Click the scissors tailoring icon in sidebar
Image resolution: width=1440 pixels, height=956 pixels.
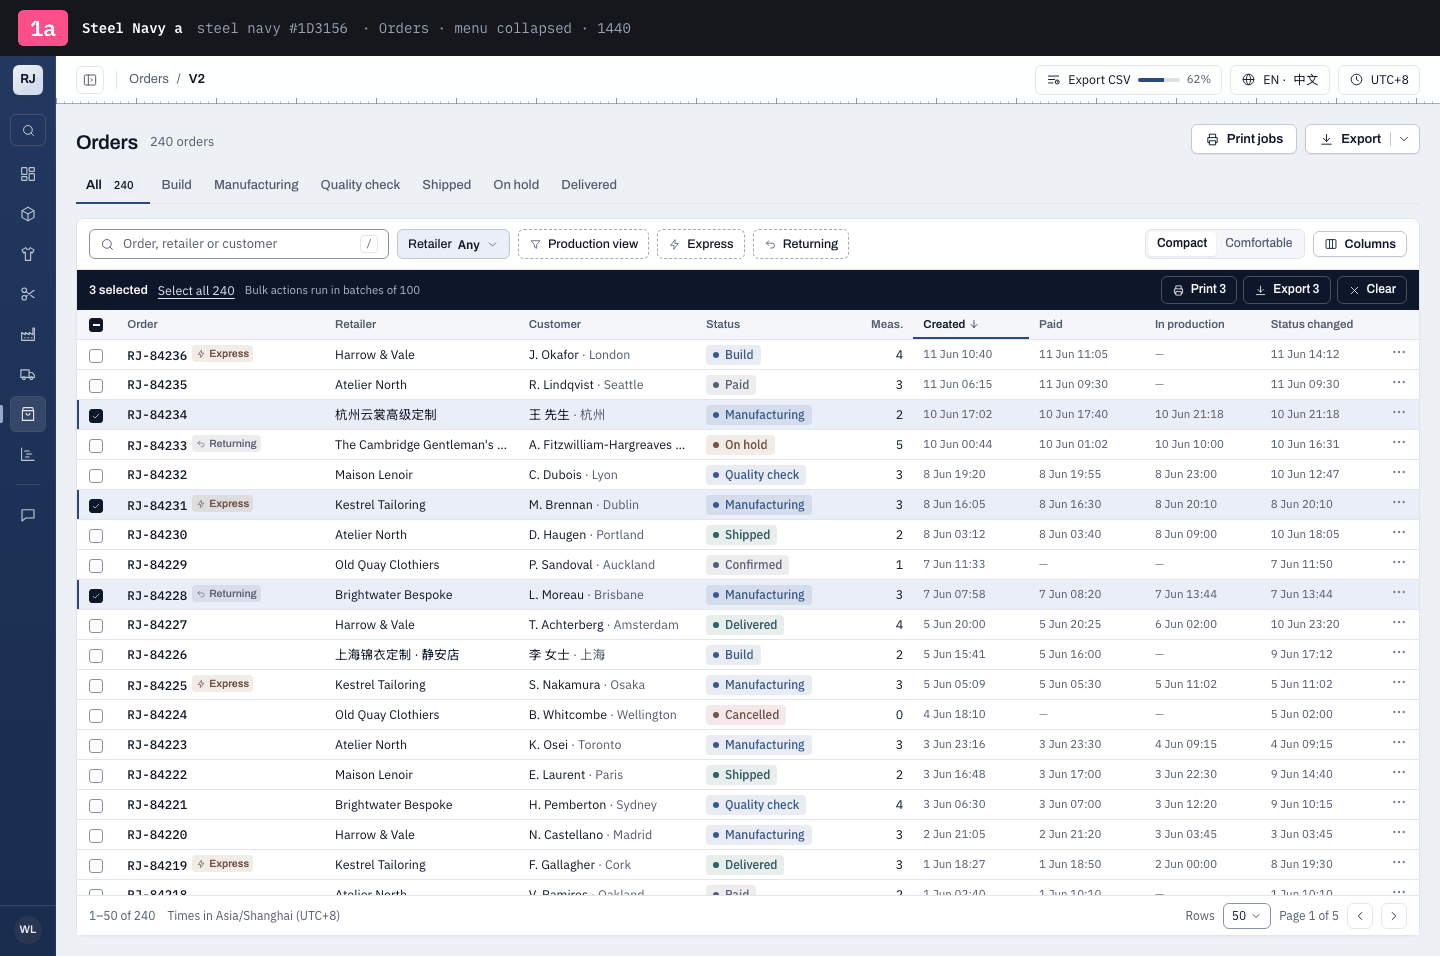pos(28,294)
